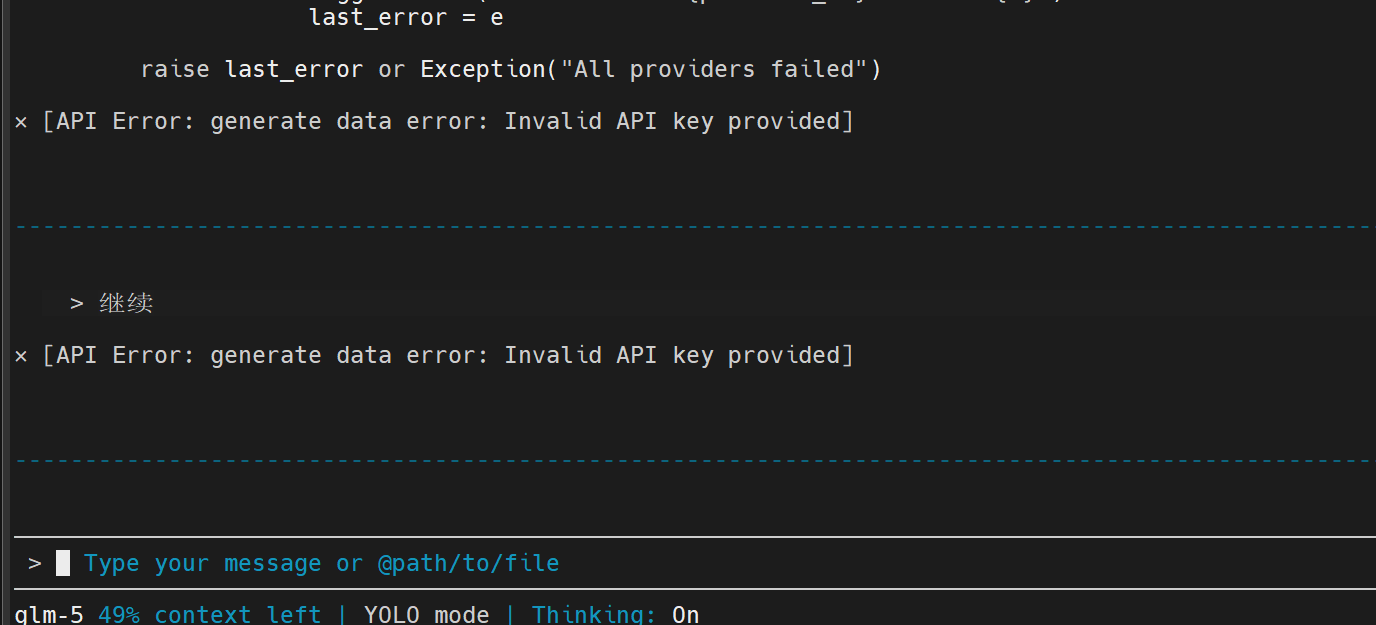Click the dashed separator line above 继续
Screen dimensions: 1376x625
[x=692, y=227]
